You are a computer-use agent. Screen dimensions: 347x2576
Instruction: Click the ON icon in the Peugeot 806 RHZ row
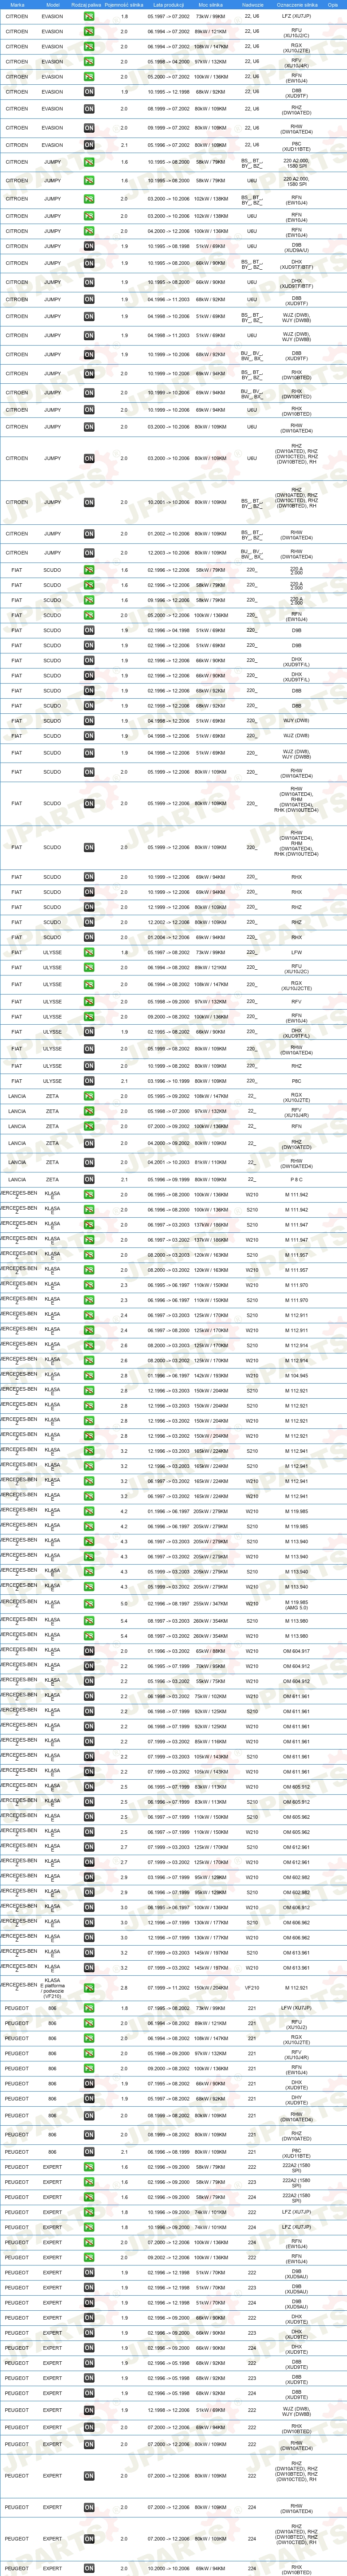(89, 2134)
